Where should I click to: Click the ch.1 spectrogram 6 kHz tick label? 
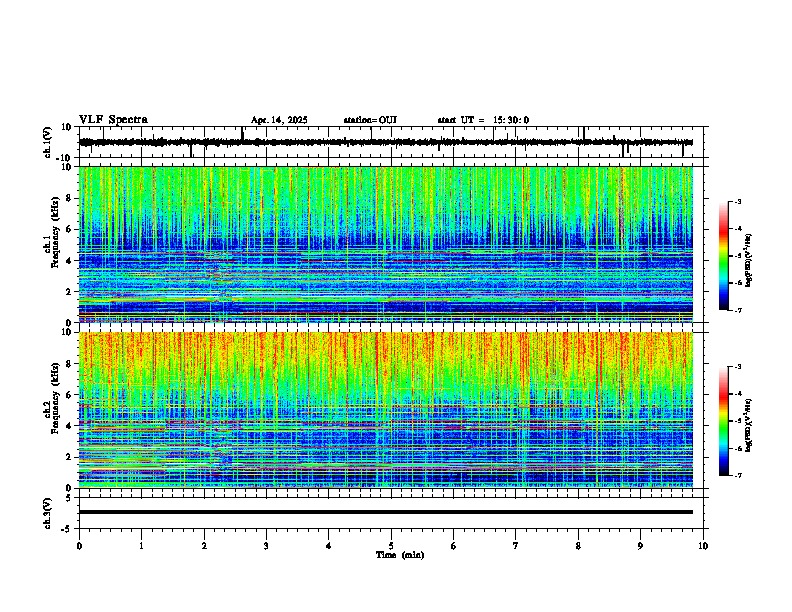point(69,230)
